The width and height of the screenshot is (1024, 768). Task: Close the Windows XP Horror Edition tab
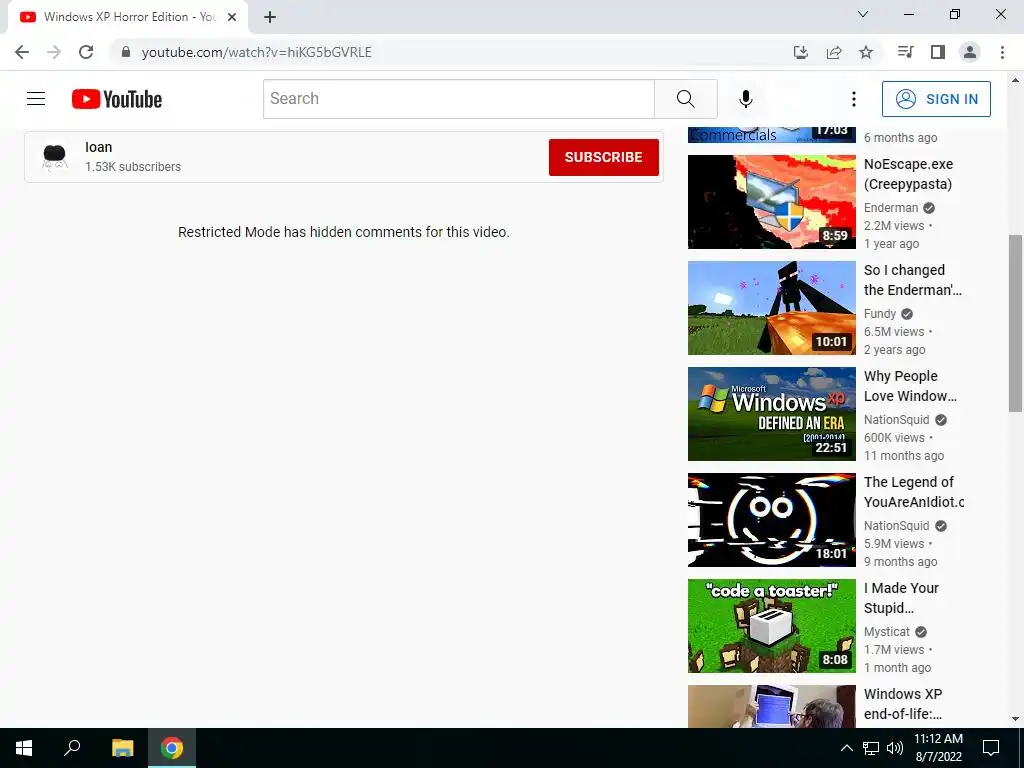(232, 17)
